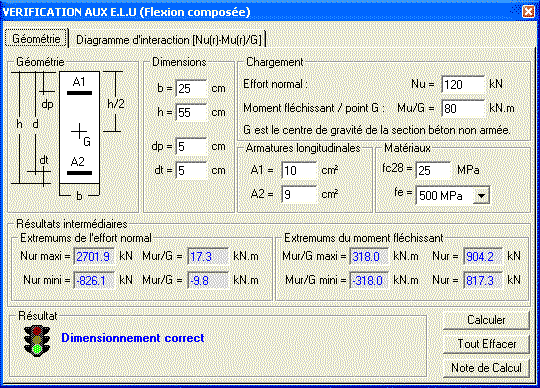The image size is (540, 388).
Task: Click the cross-section geometry diagram
Action: point(67,135)
